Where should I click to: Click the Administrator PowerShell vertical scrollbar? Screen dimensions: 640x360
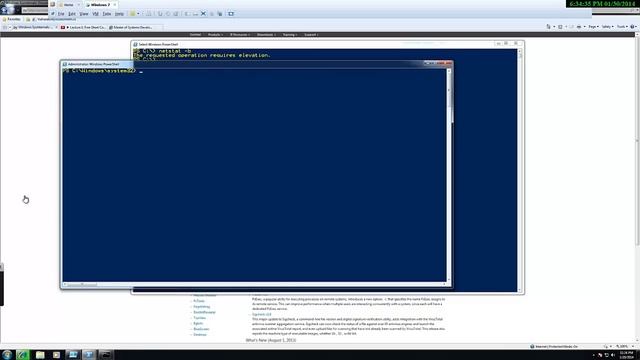pos(449,176)
